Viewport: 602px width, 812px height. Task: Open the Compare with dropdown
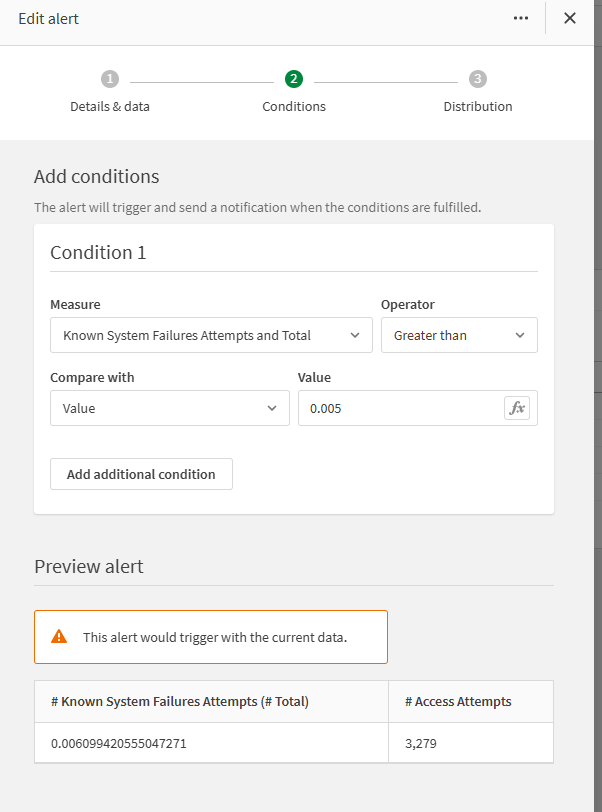170,408
